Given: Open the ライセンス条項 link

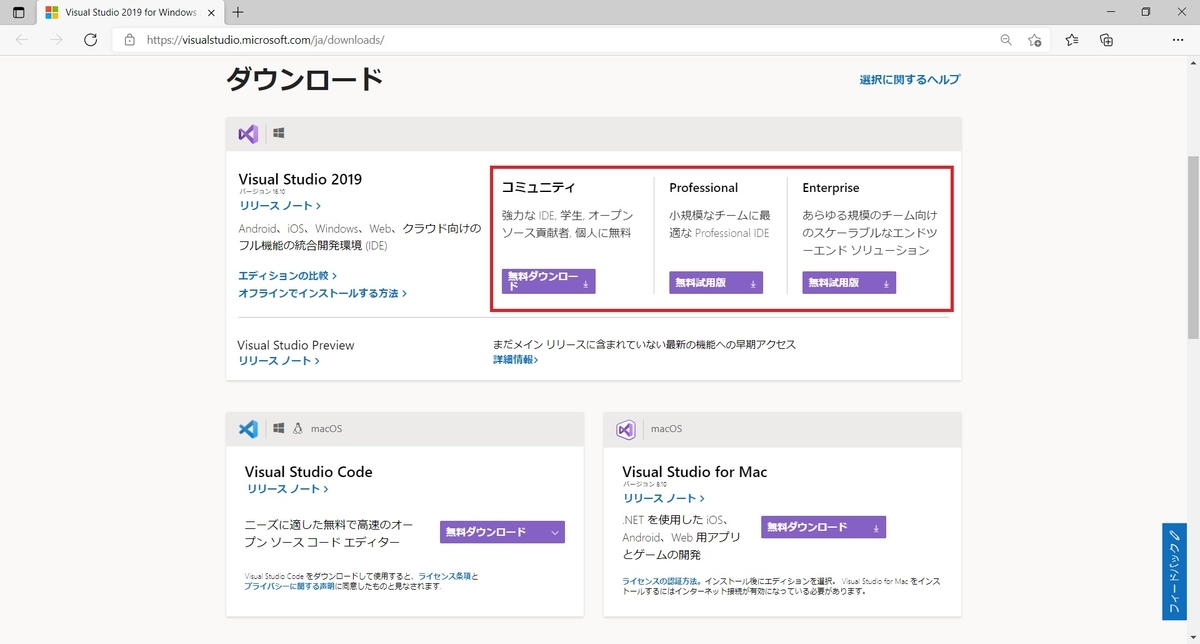Looking at the screenshot, I should (x=444, y=576).
